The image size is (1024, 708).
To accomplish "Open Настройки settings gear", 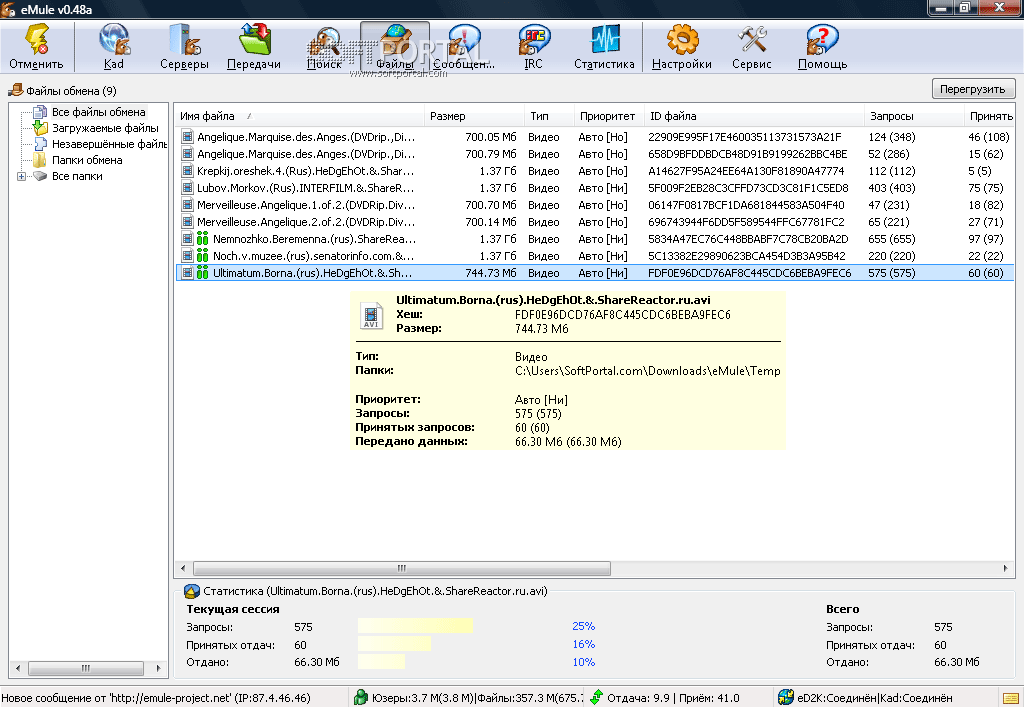I will [682, 47].
